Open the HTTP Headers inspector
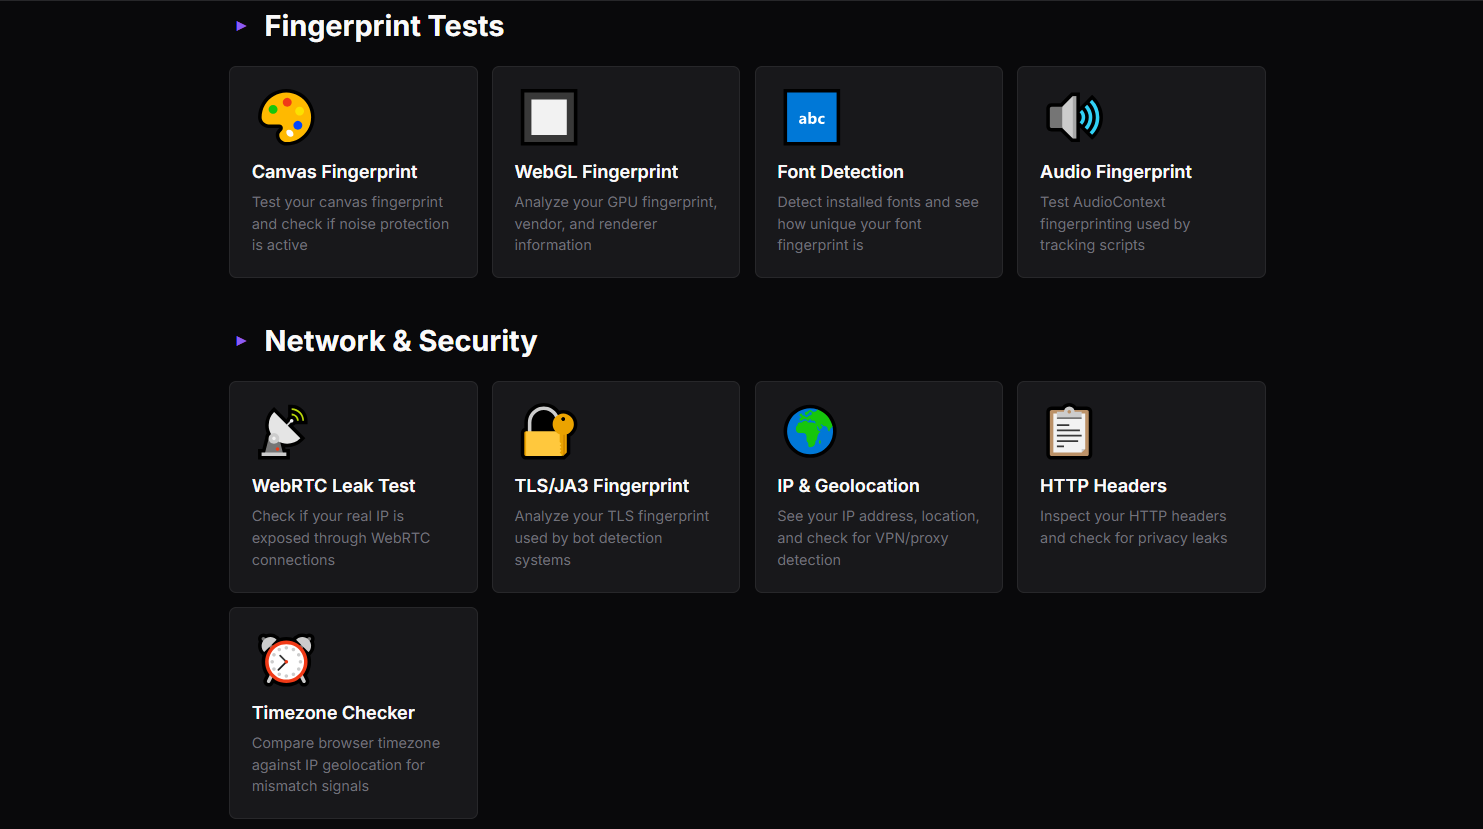Viewport: 1483px width, 829px height. tap(1141, 486)
